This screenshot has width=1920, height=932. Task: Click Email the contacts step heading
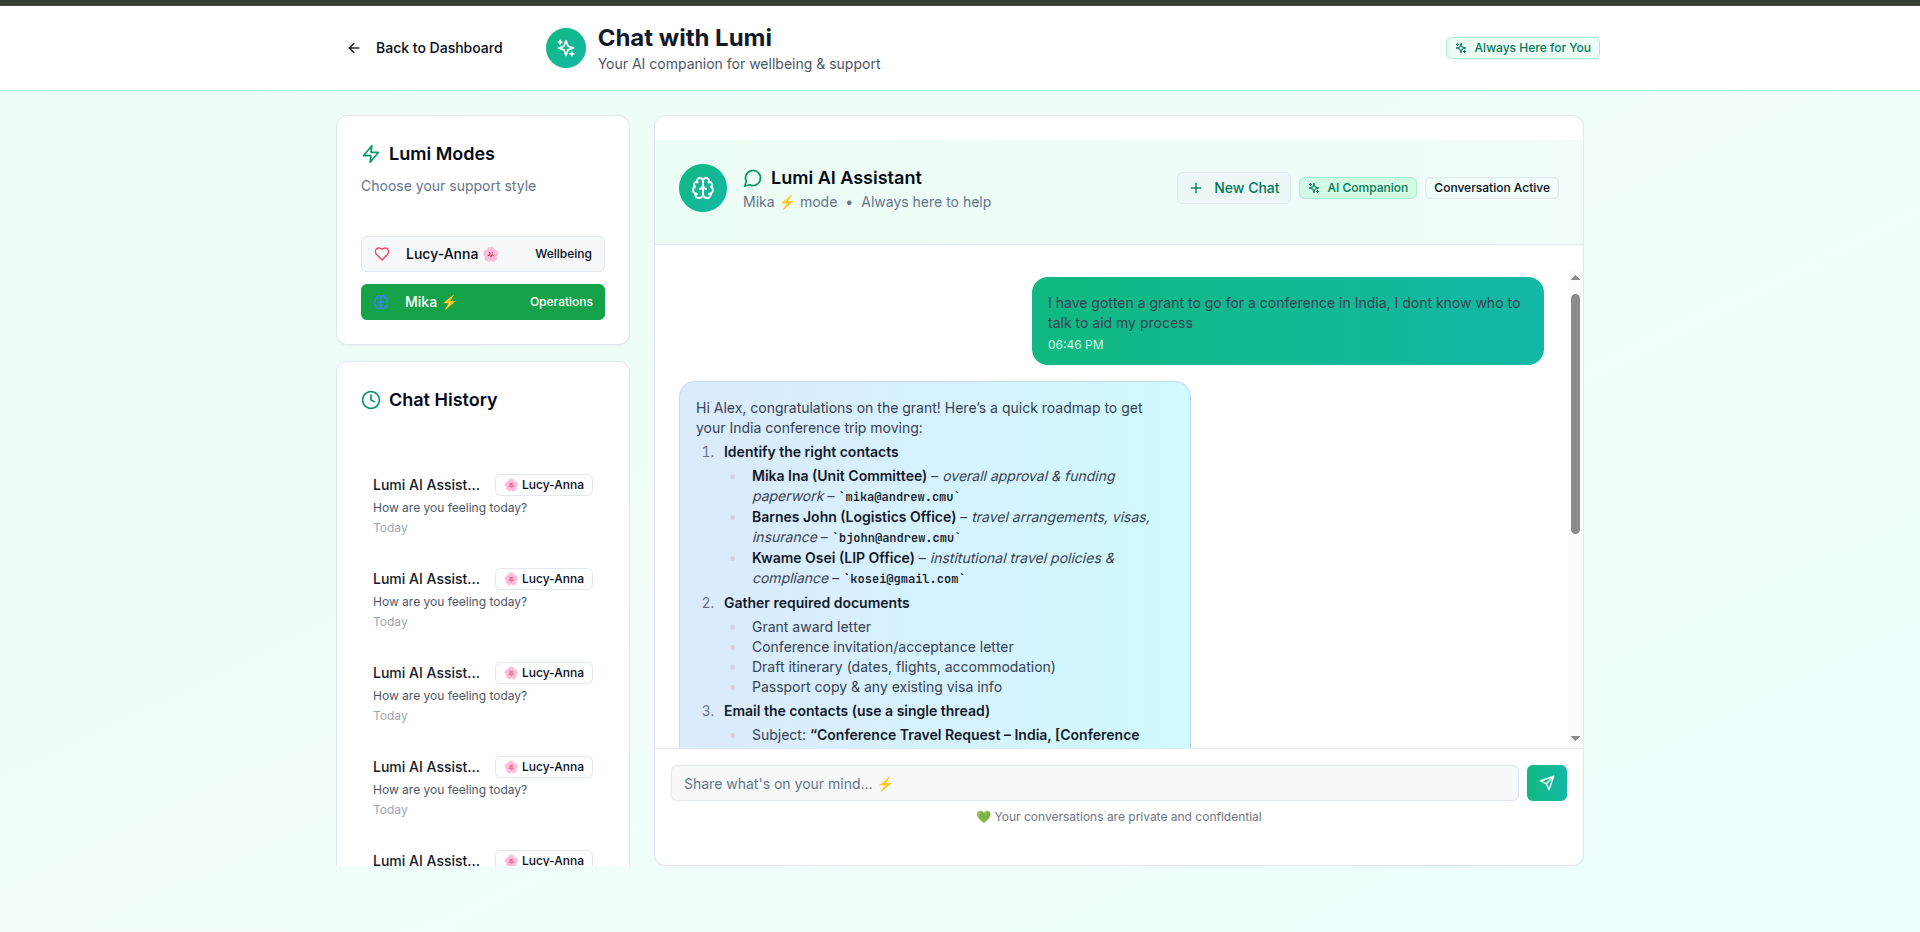pyautogui.click(x=857, y=711)
